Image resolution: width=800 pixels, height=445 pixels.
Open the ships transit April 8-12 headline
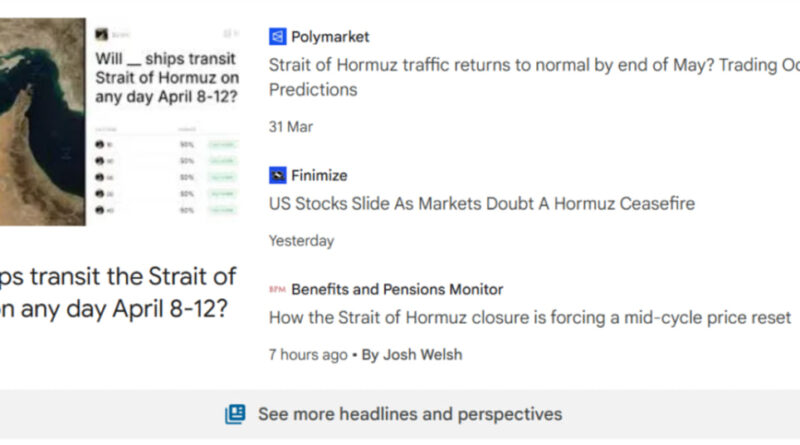[x=118, y=293]
